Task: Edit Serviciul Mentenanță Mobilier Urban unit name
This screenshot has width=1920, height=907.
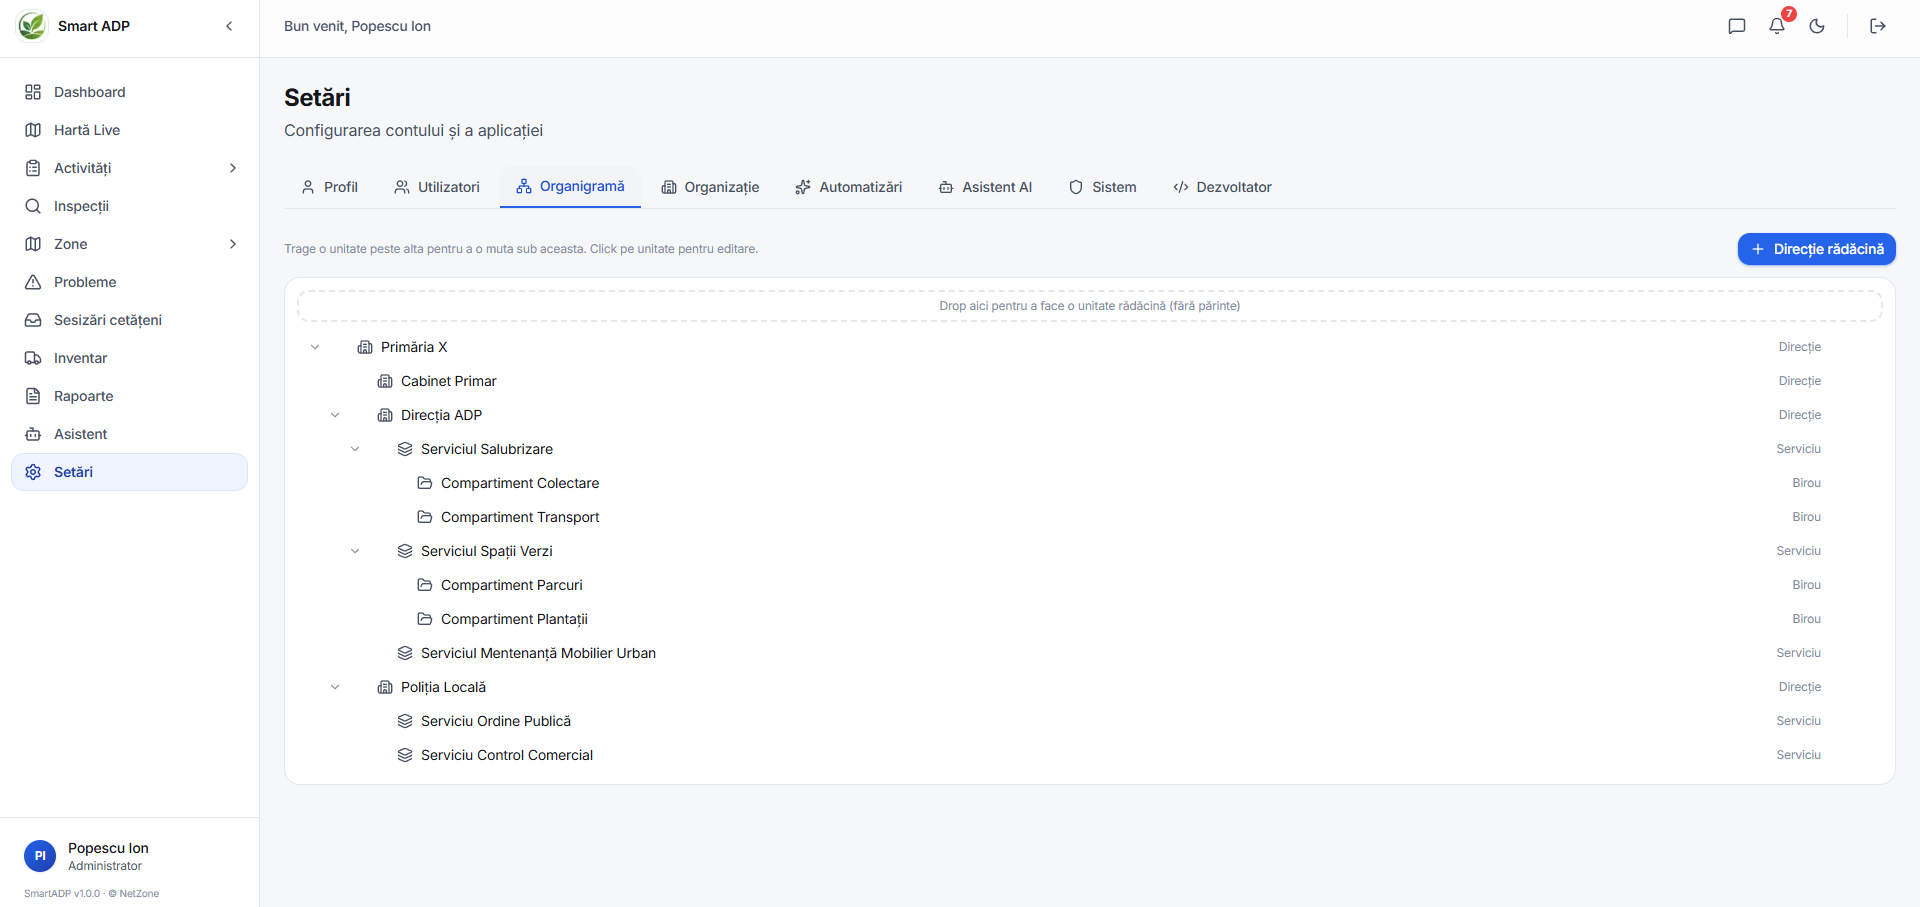Action: [x=538, y=653]
